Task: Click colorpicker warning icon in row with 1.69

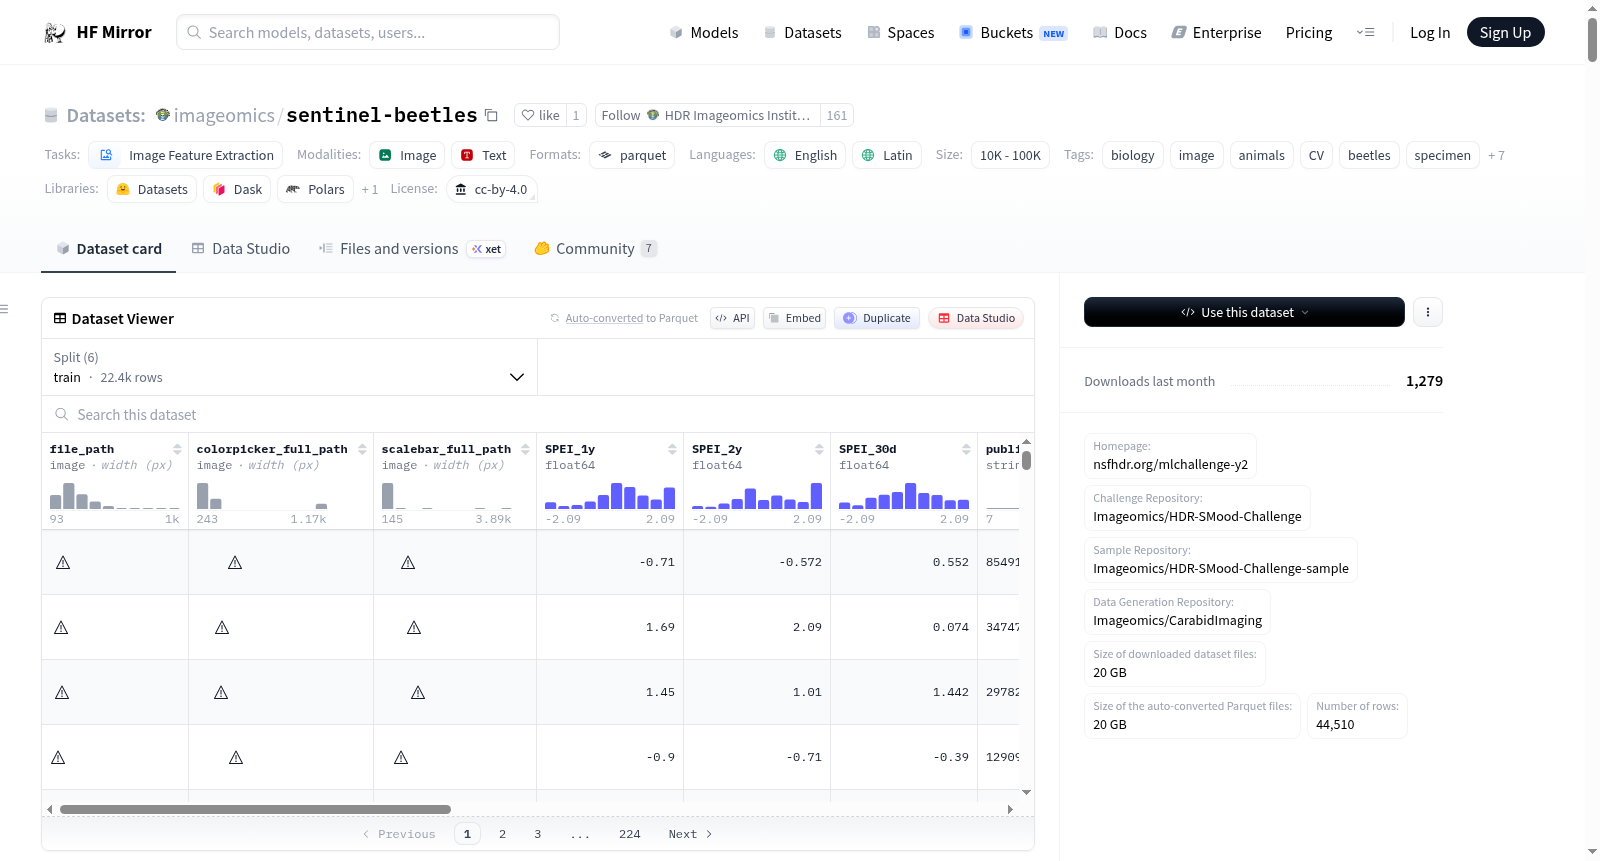Action: pos(222,627)
